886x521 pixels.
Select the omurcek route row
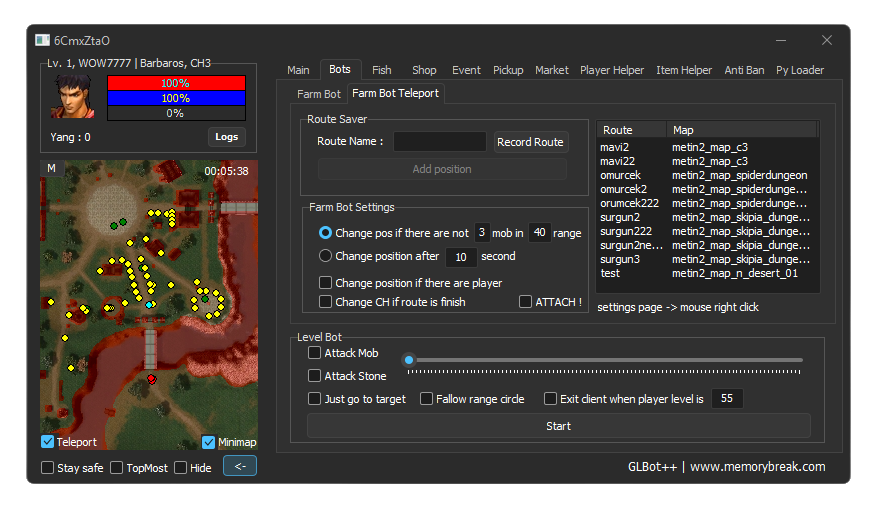[x=707, y=175]
